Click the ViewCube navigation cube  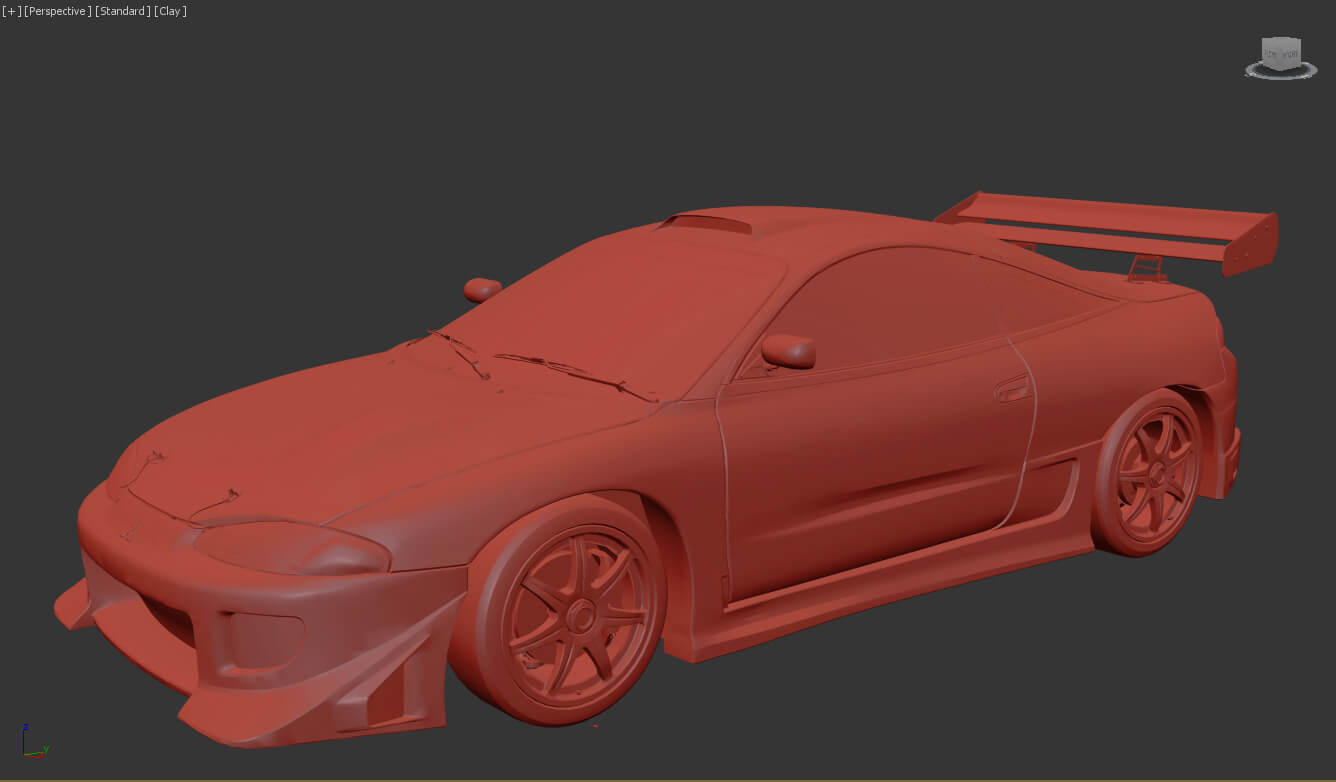tap(1280, 52)
